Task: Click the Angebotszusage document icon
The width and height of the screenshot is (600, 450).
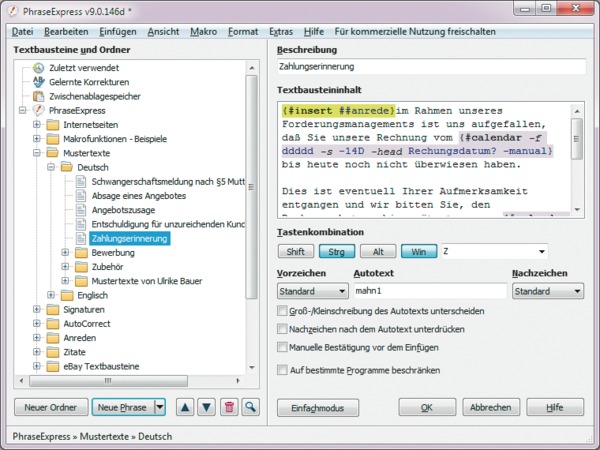Action: (x=81, y=210)
